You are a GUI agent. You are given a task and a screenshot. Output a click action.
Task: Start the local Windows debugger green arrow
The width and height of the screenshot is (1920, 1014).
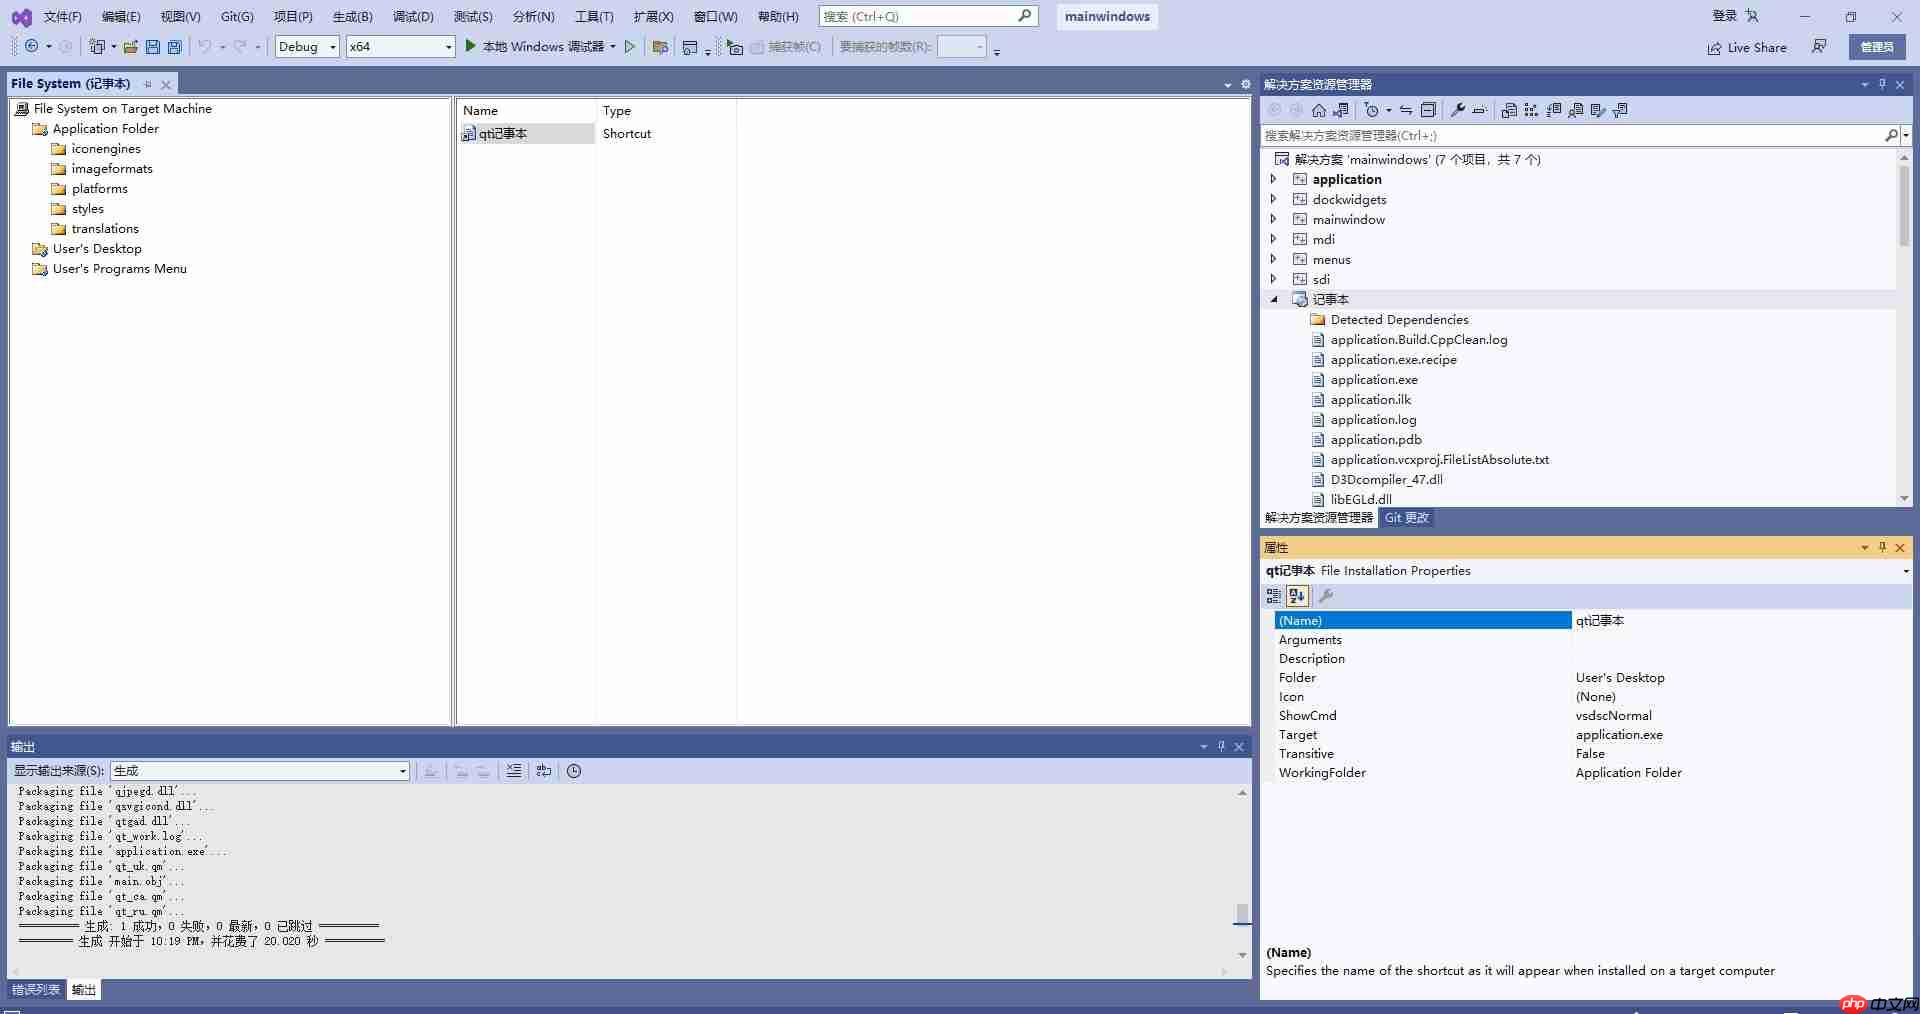[470, 46]
